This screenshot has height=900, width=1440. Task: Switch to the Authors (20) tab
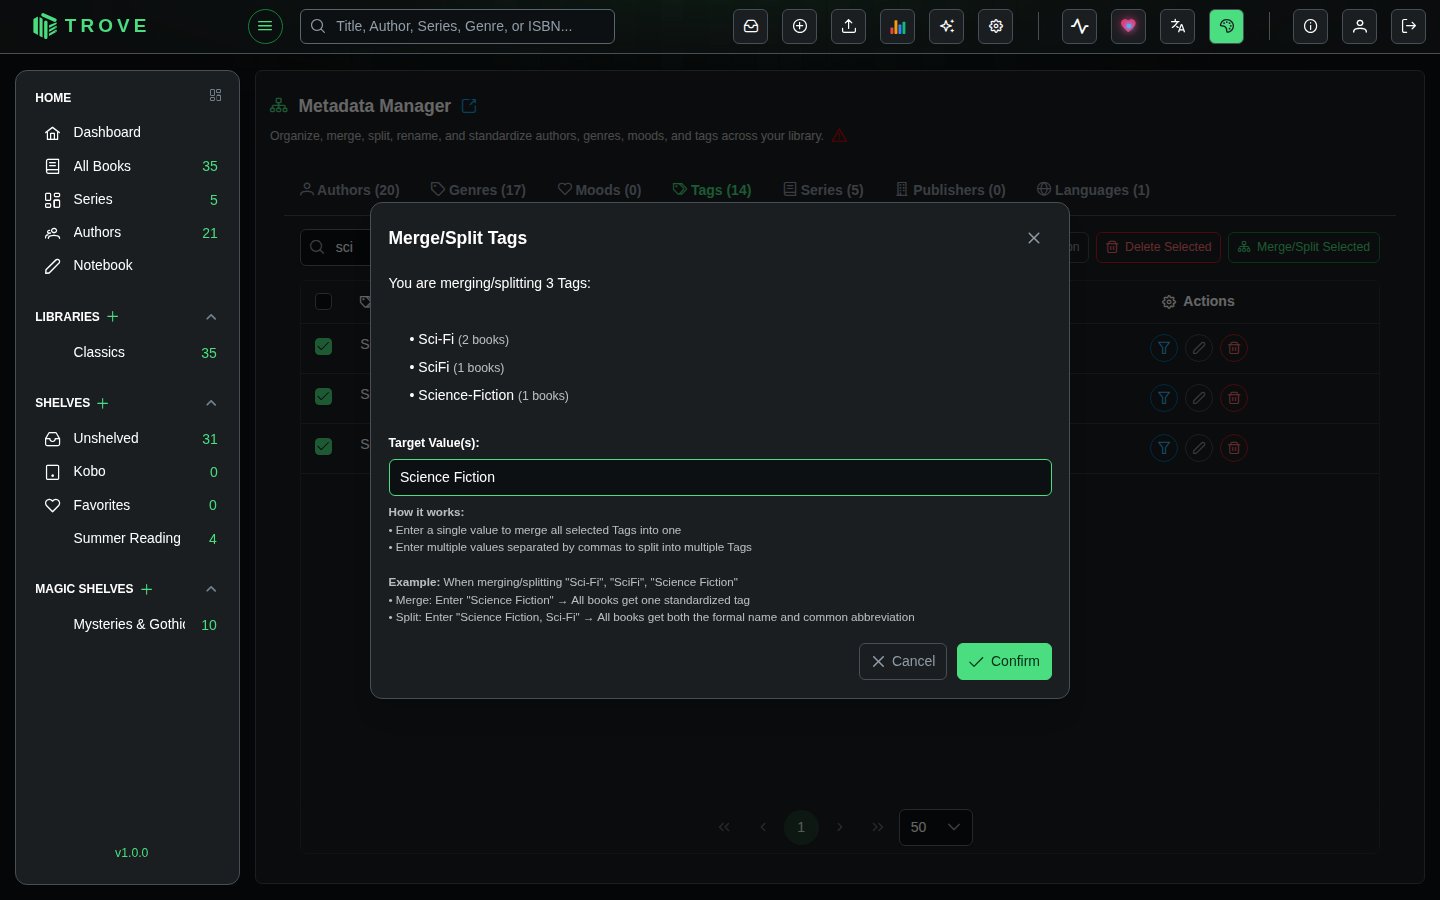tap(350, 190)
